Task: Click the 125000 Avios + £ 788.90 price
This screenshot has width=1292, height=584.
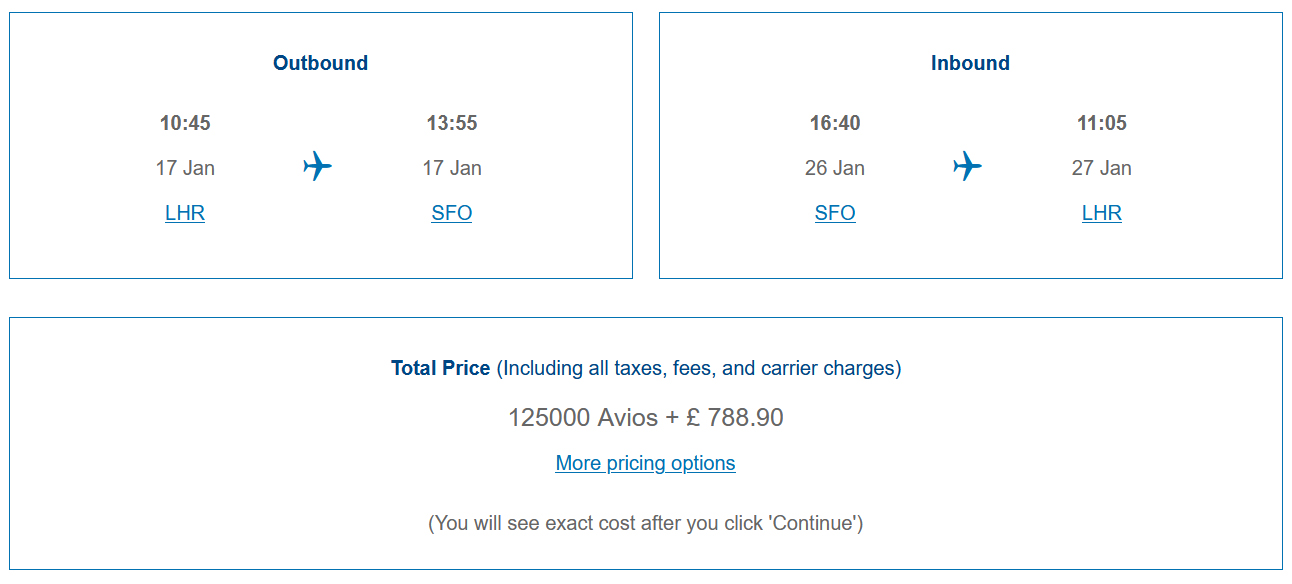Action: point(646,417)
